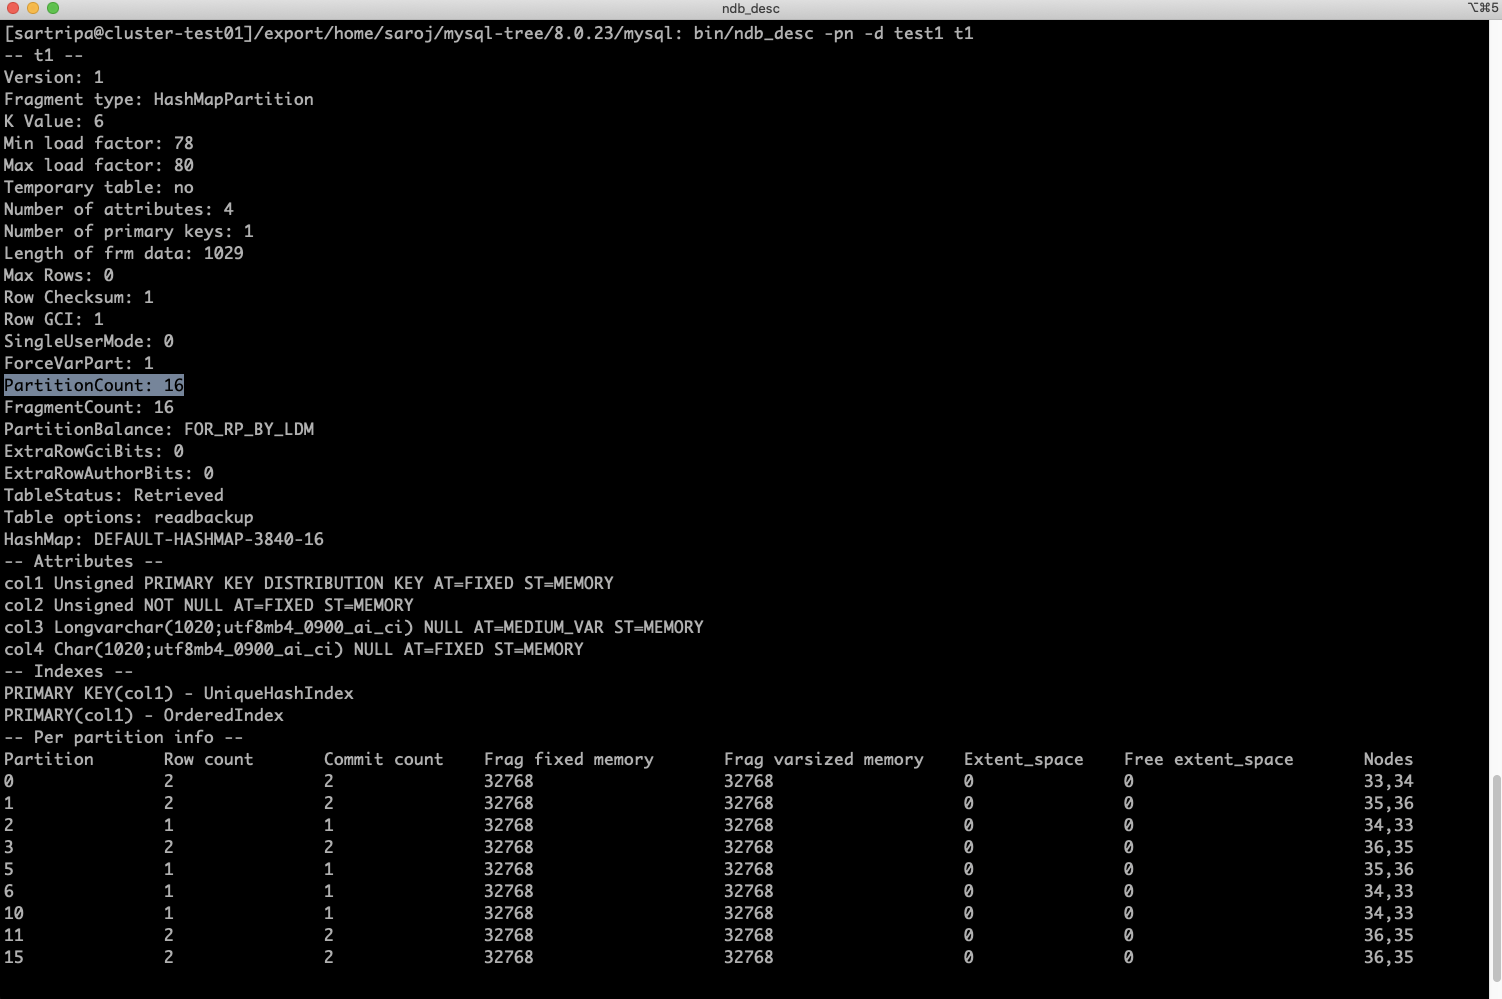This screenshot has width=1502, height=999.
Task: Click the 'Number of attributes: 4' line
Action: tap(119, 209)
